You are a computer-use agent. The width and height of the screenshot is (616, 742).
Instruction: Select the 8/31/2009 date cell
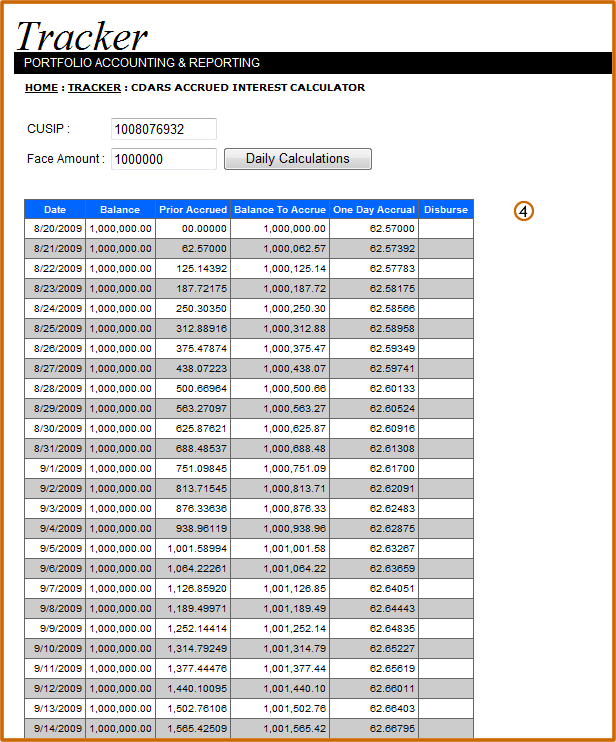click(x=55, y=449)
